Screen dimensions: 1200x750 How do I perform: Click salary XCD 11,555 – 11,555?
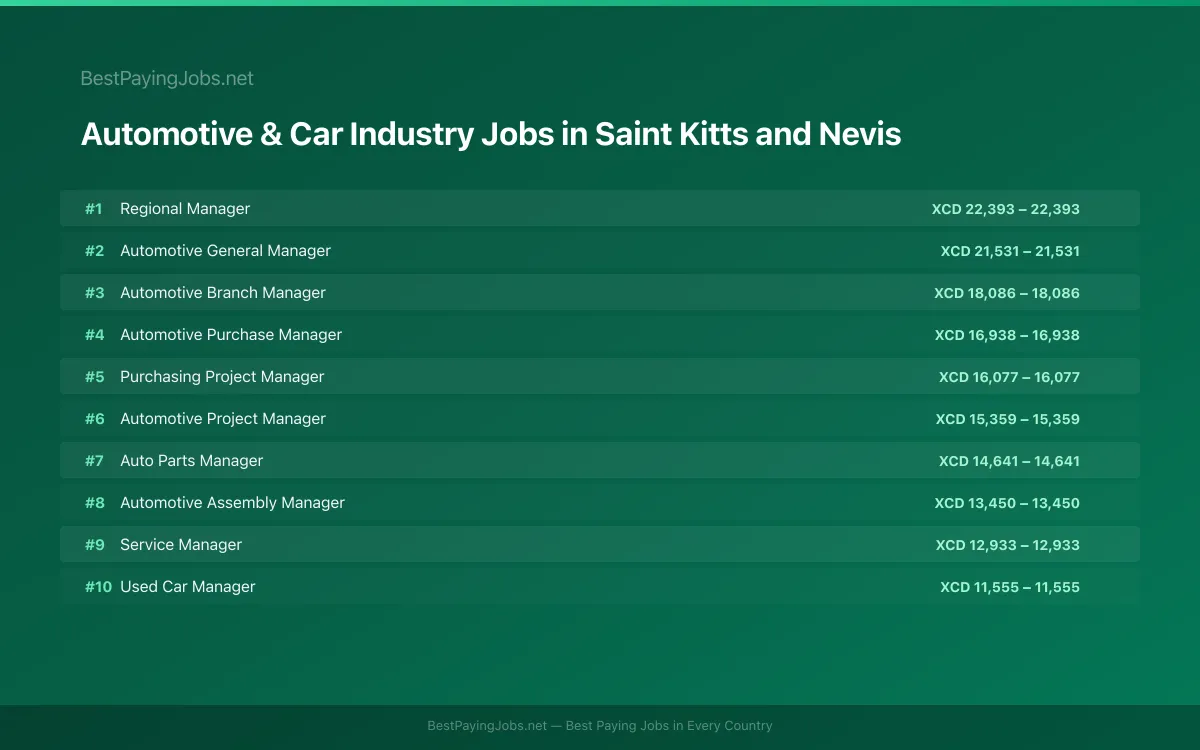pos(1010,587)
